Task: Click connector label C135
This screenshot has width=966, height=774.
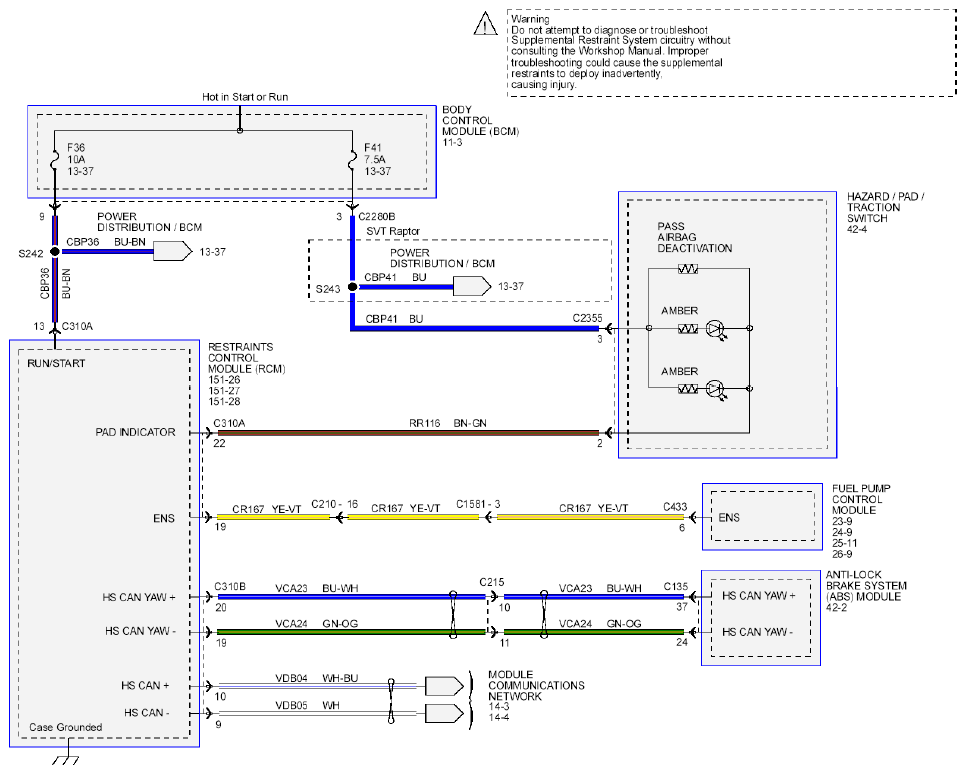Action: click(676, 586)
